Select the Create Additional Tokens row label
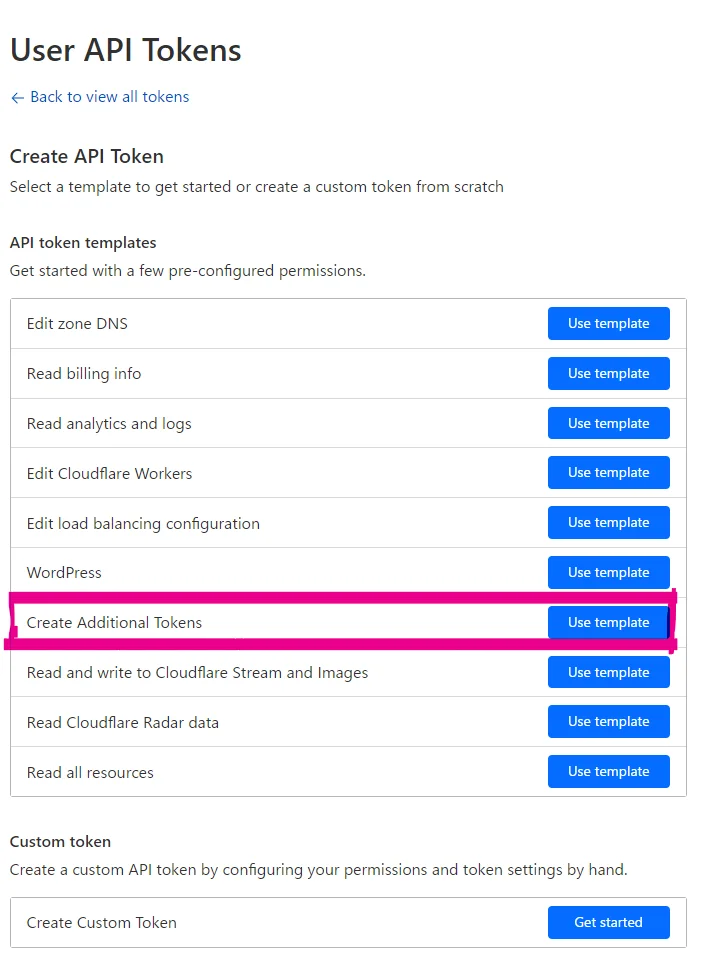This screenshot has width=701, height=969. pyautogui.click(x=114, y=622)
